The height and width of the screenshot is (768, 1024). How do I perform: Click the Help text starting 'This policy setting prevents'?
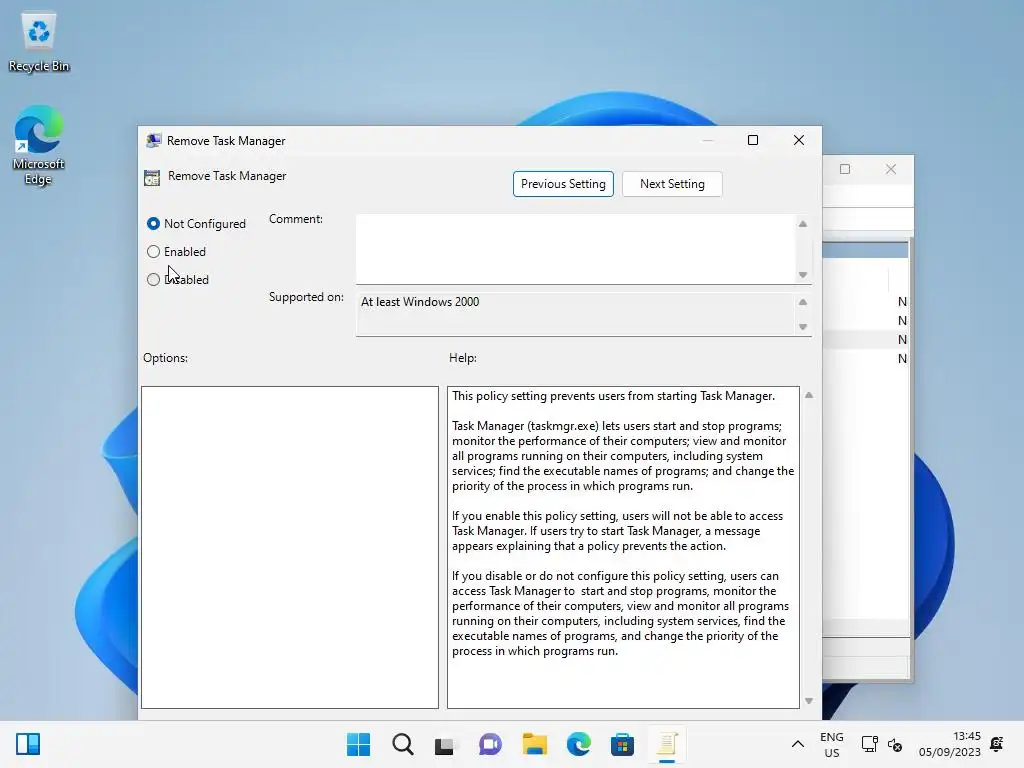[613, 396]
